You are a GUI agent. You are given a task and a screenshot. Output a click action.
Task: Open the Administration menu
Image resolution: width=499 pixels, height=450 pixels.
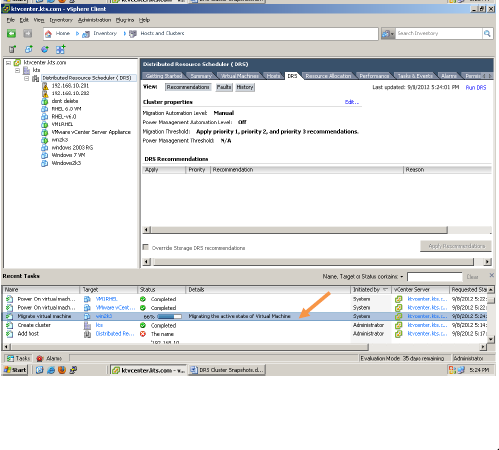pos(94,20)
